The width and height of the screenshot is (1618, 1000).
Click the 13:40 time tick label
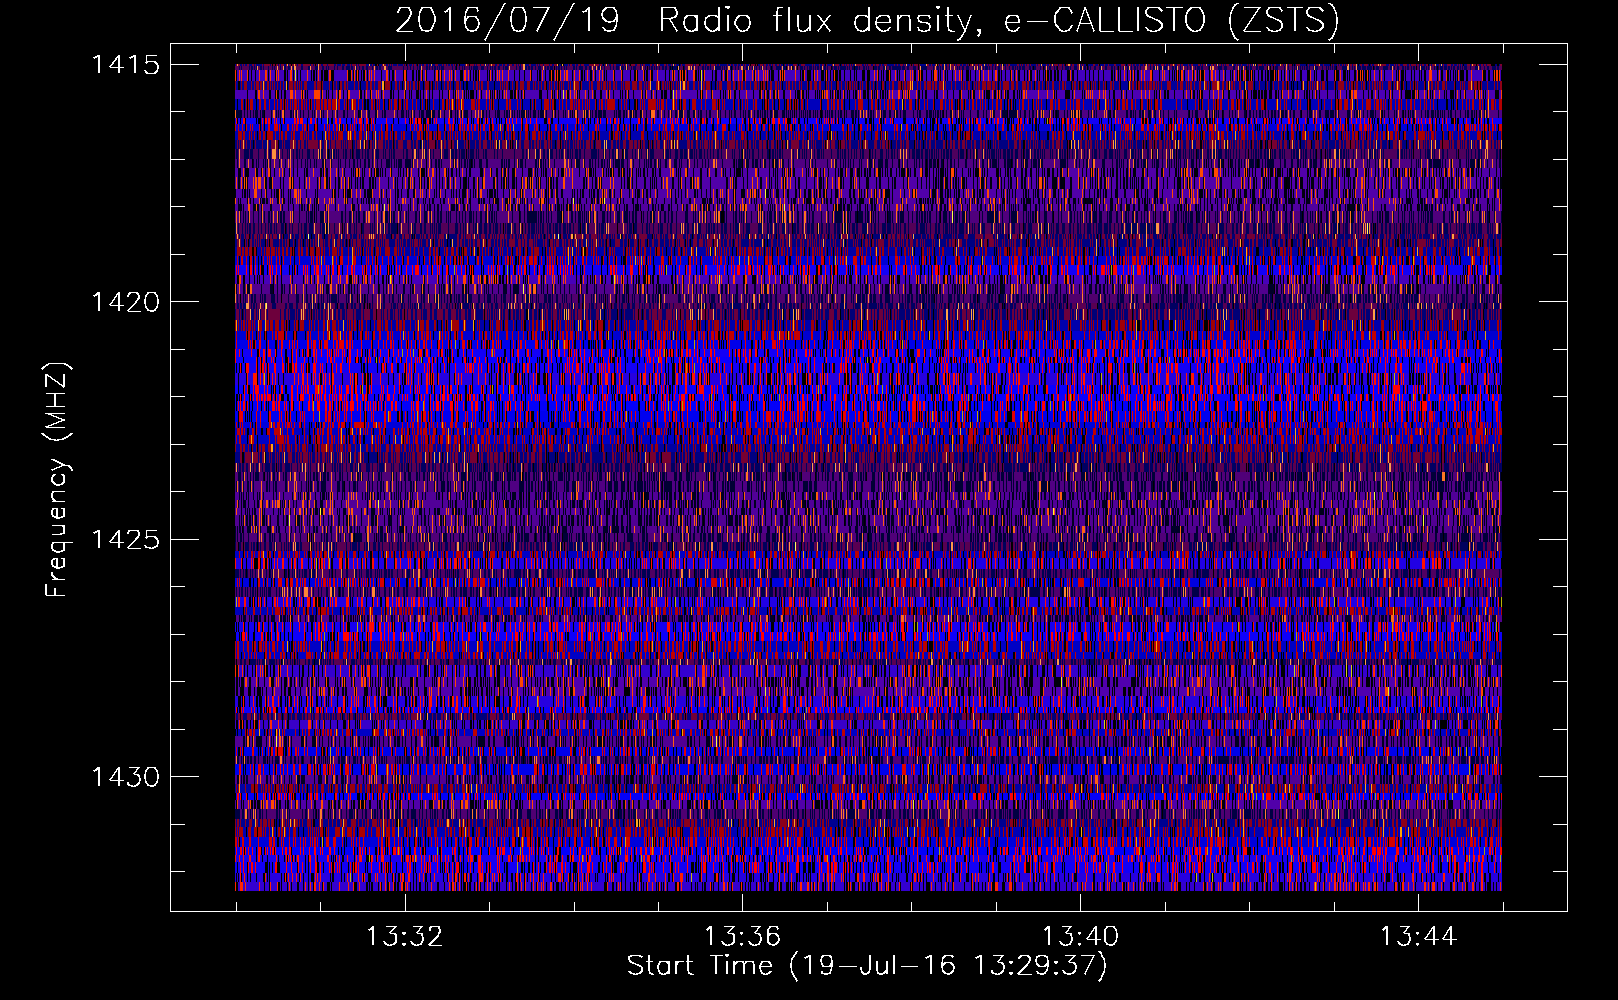coord(1081,937)
